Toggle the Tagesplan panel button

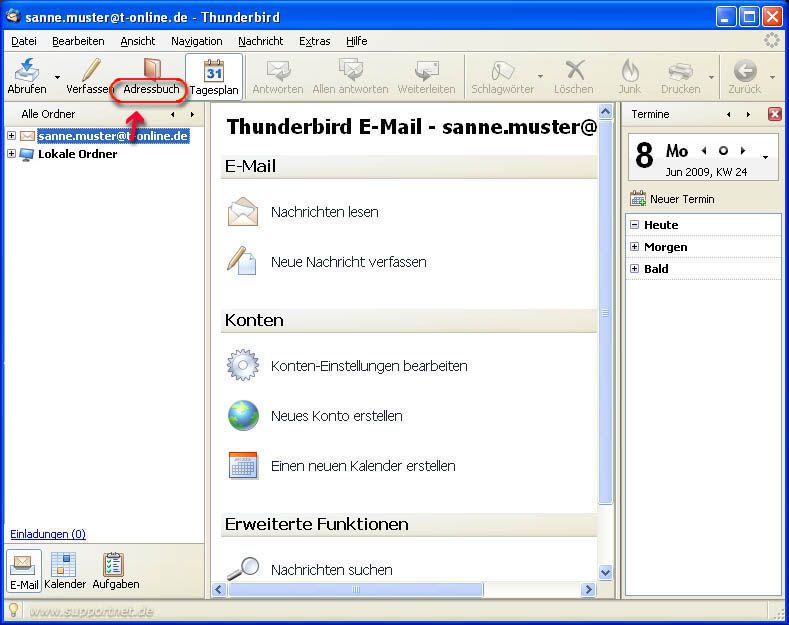click(213, 78)
